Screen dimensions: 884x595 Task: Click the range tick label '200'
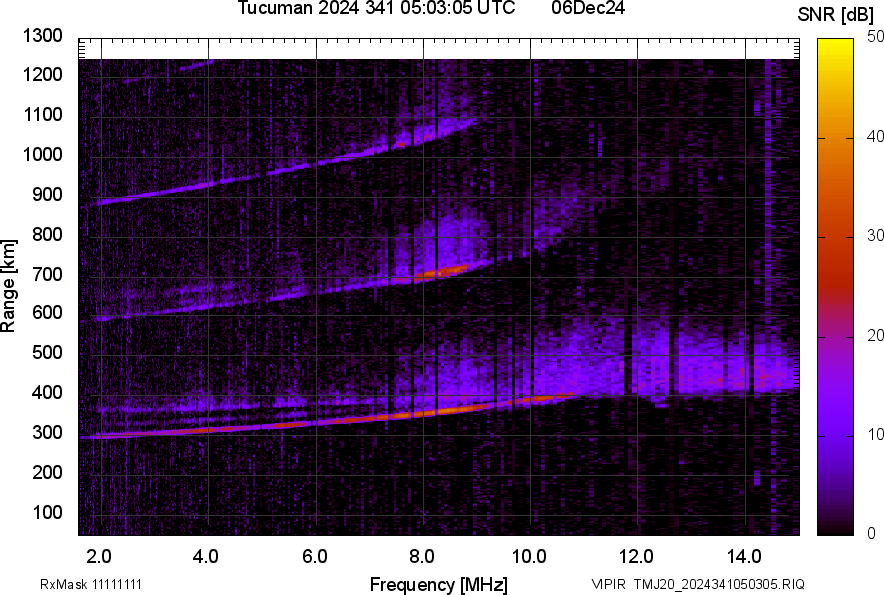tap(47, 472)
